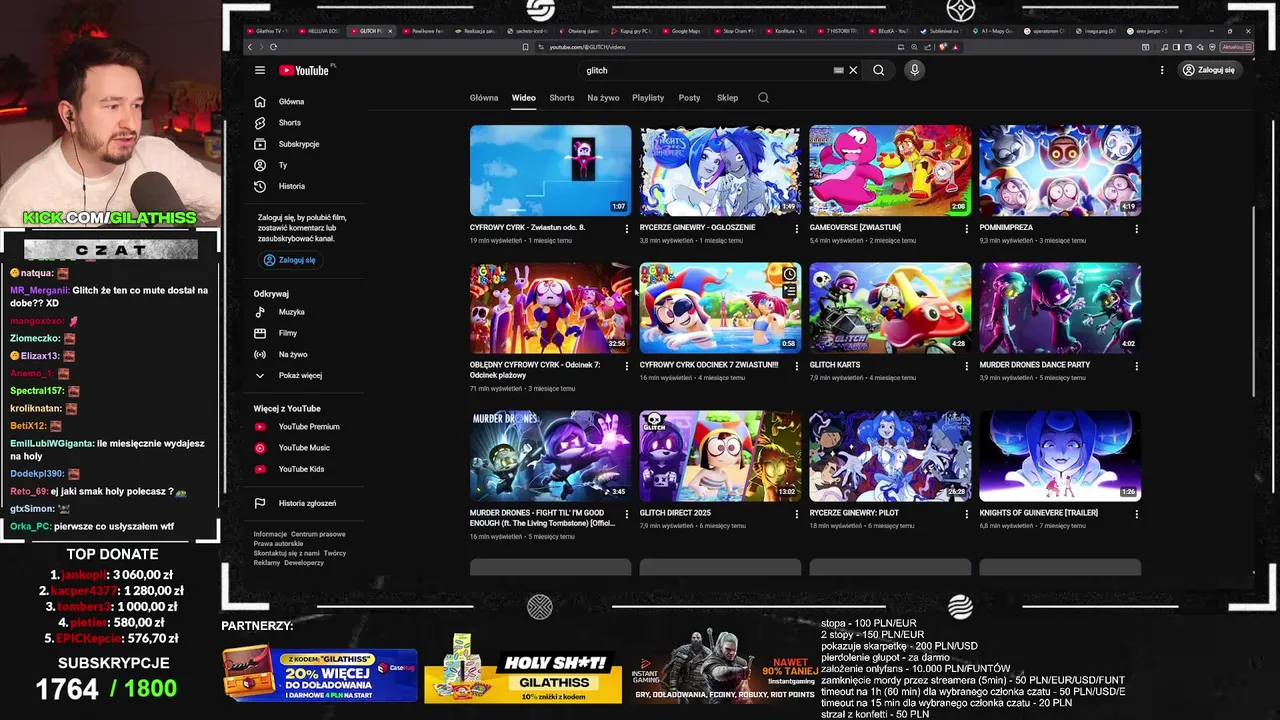This screenshot has height=720, width=1280.
Task: Play GLITCH KARTS thumbnail
Action: [890, 308]
